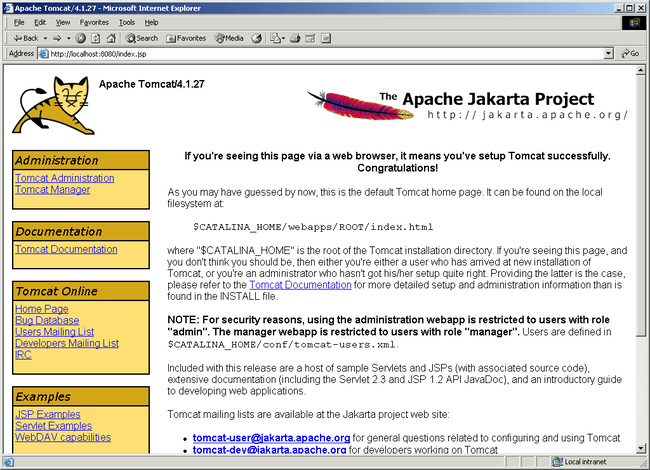Click the Back toolbar button
Viewport: 650px width, 470px height.
point(26,38)
